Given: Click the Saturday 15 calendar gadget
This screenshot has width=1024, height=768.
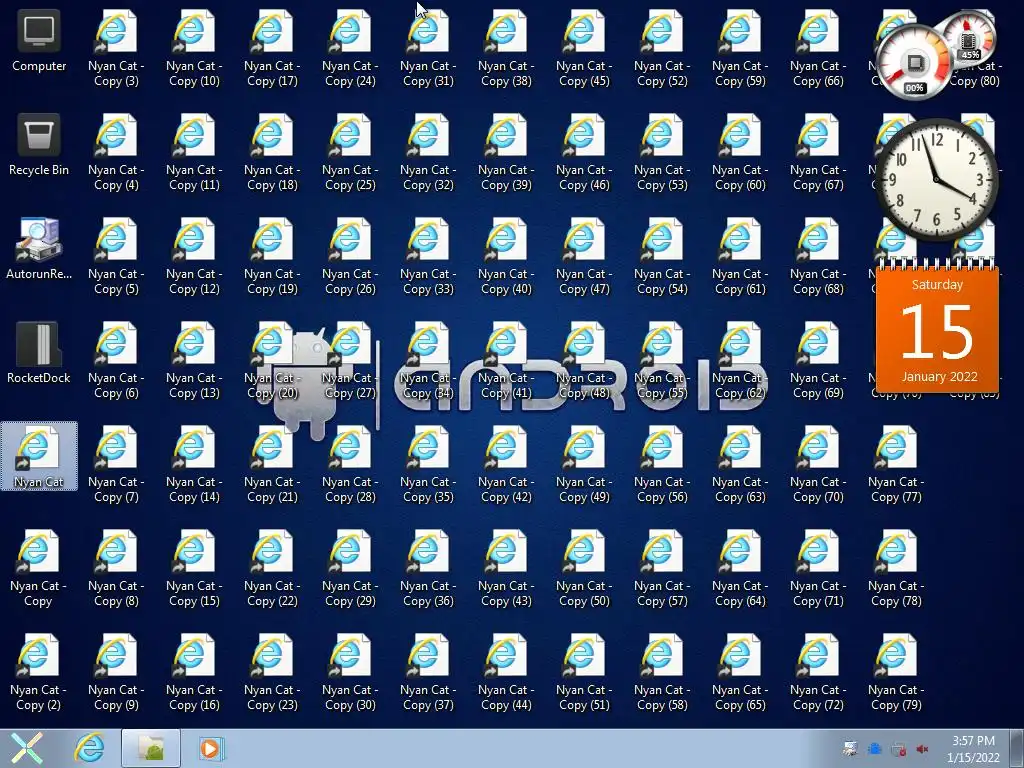Looking at the screenshot, I should pos(937,325).
